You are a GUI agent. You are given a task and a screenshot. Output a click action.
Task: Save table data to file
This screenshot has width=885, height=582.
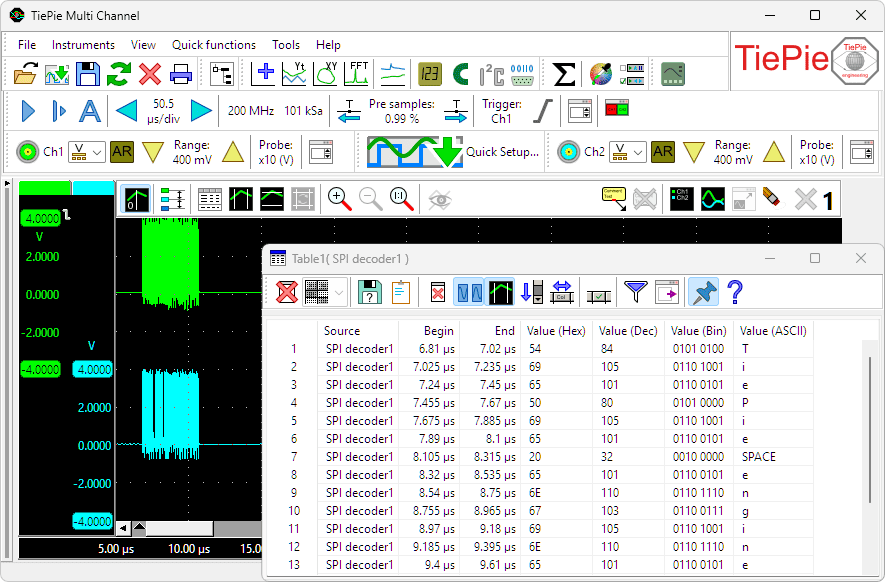click(370, 292)
